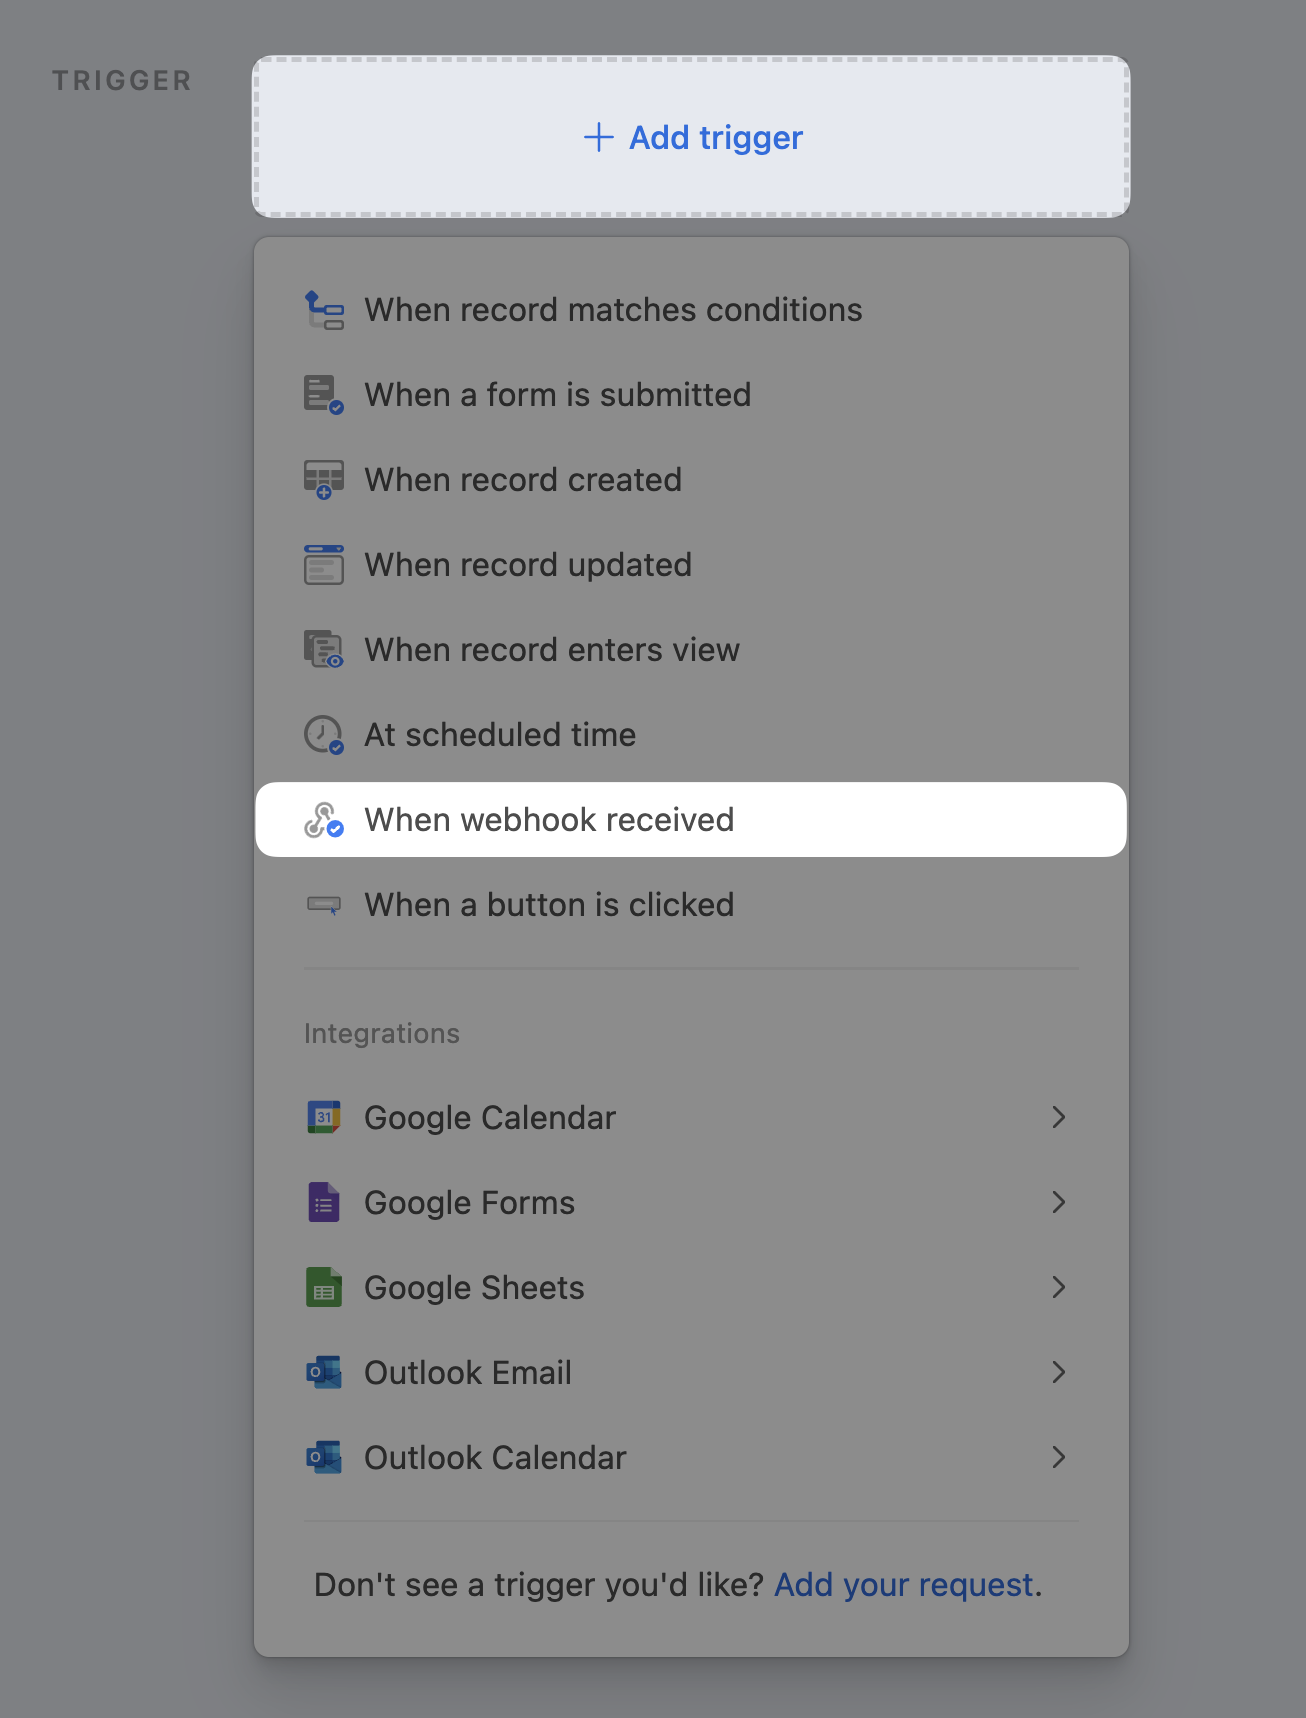Click the record matches conditions icon
Viewport: 1306px width, 1718px height.
tap(324, 310)
